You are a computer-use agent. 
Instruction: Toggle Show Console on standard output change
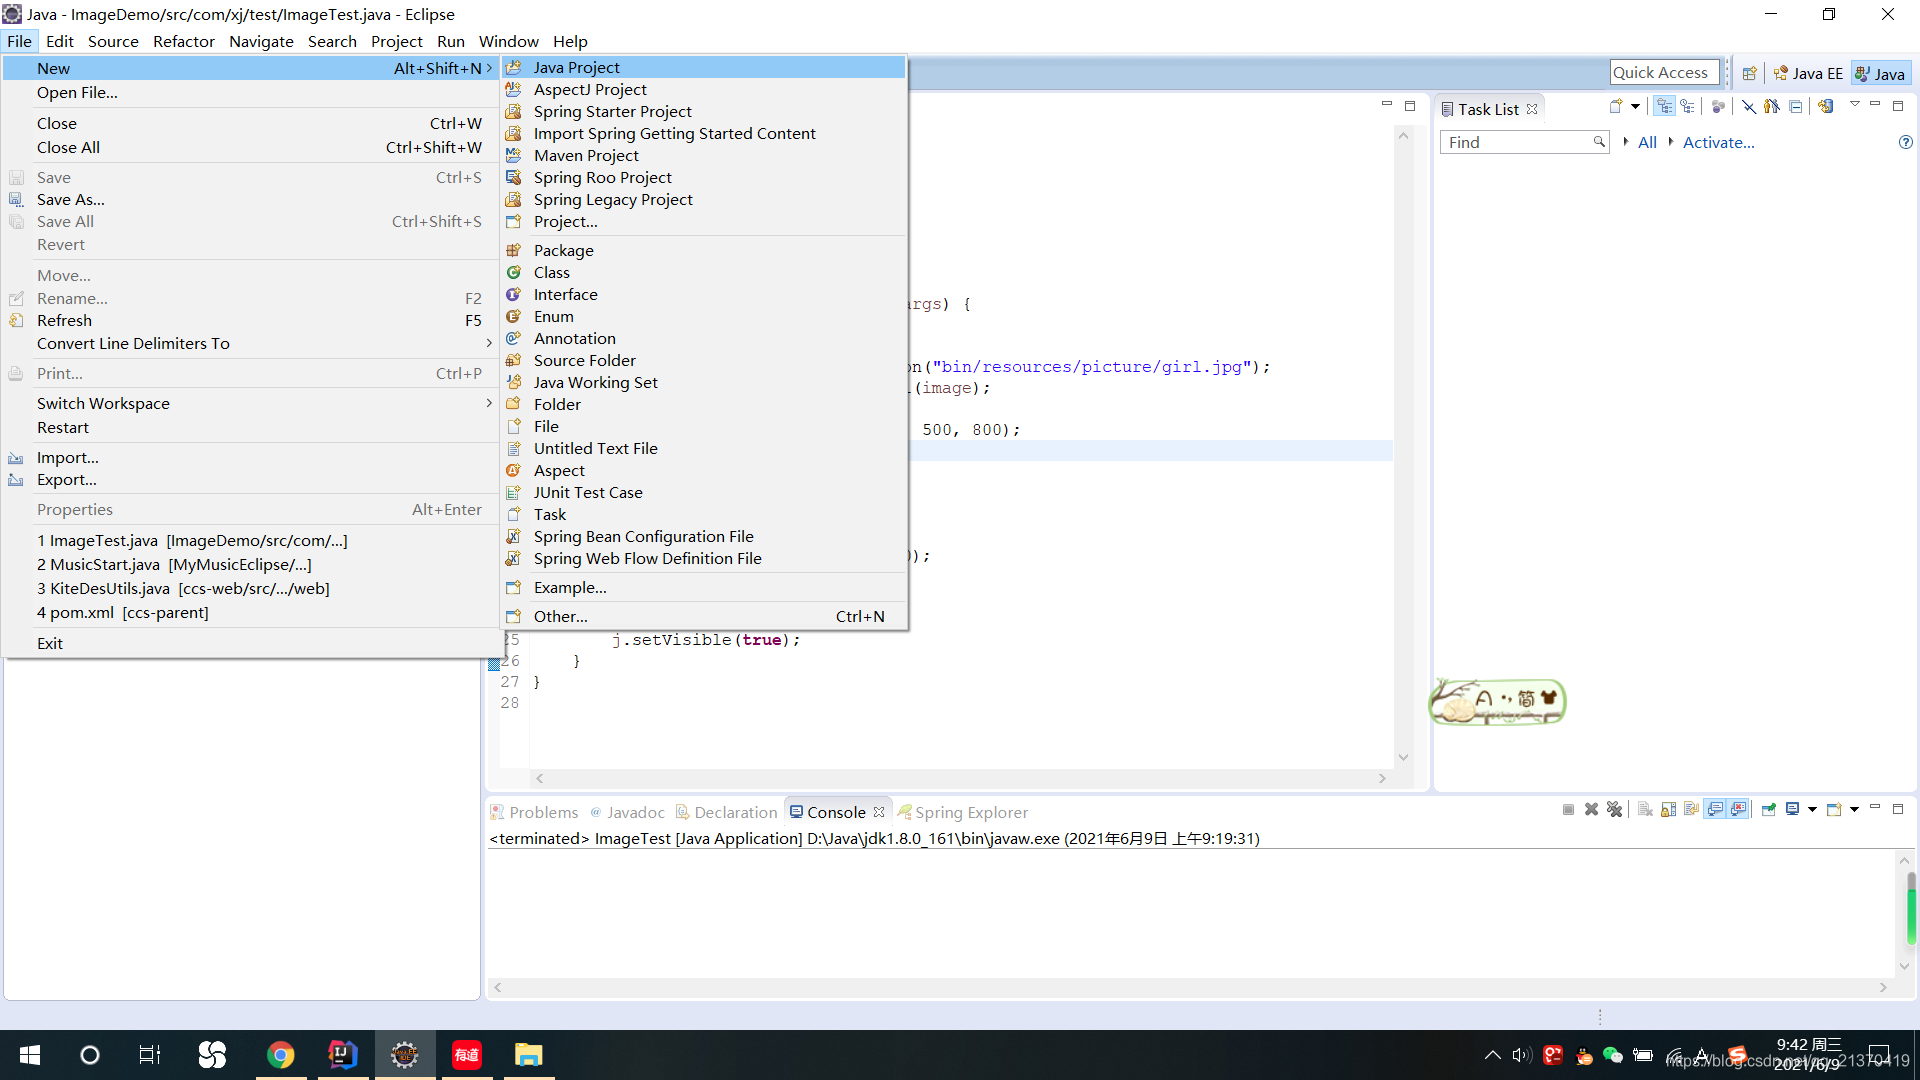[x=1716, y=810]
